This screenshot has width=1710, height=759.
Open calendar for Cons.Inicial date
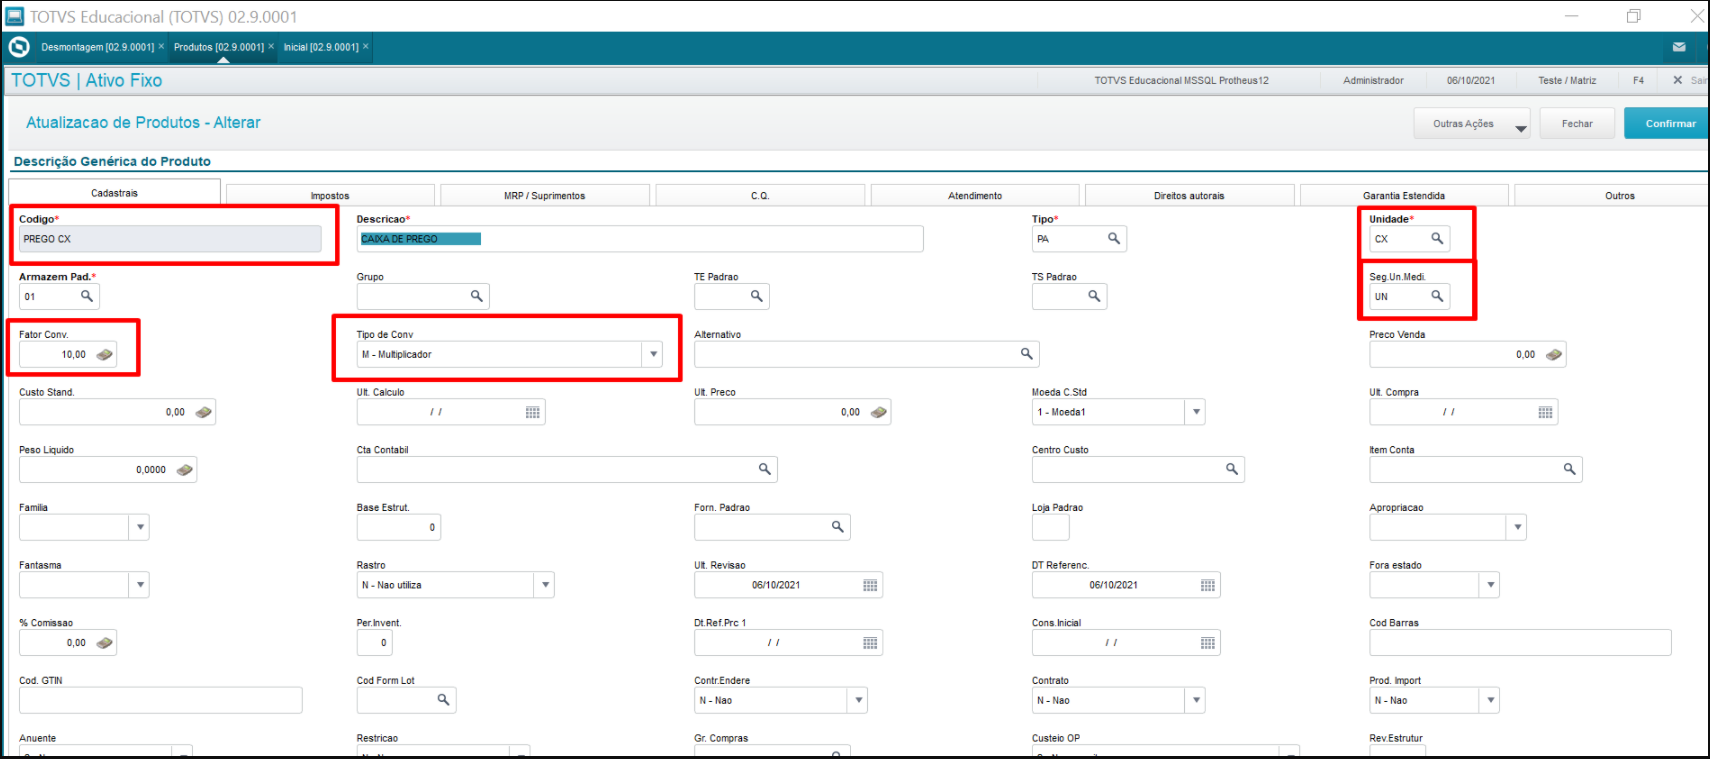pyautogui.click(x=1208, y=643)
